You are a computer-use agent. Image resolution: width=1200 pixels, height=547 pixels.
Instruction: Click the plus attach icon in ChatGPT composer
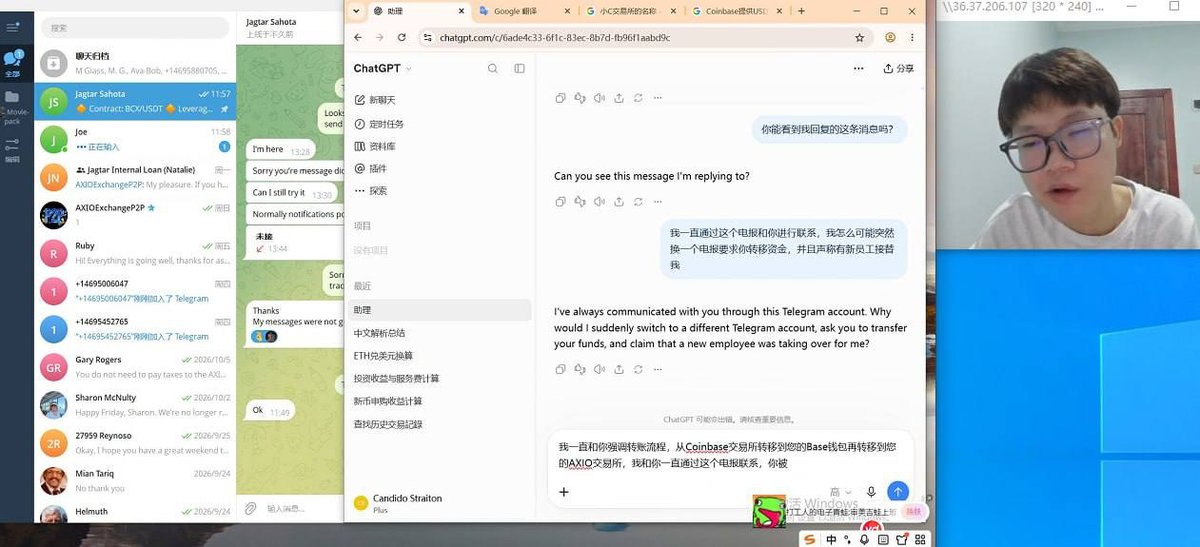[564, 492]
